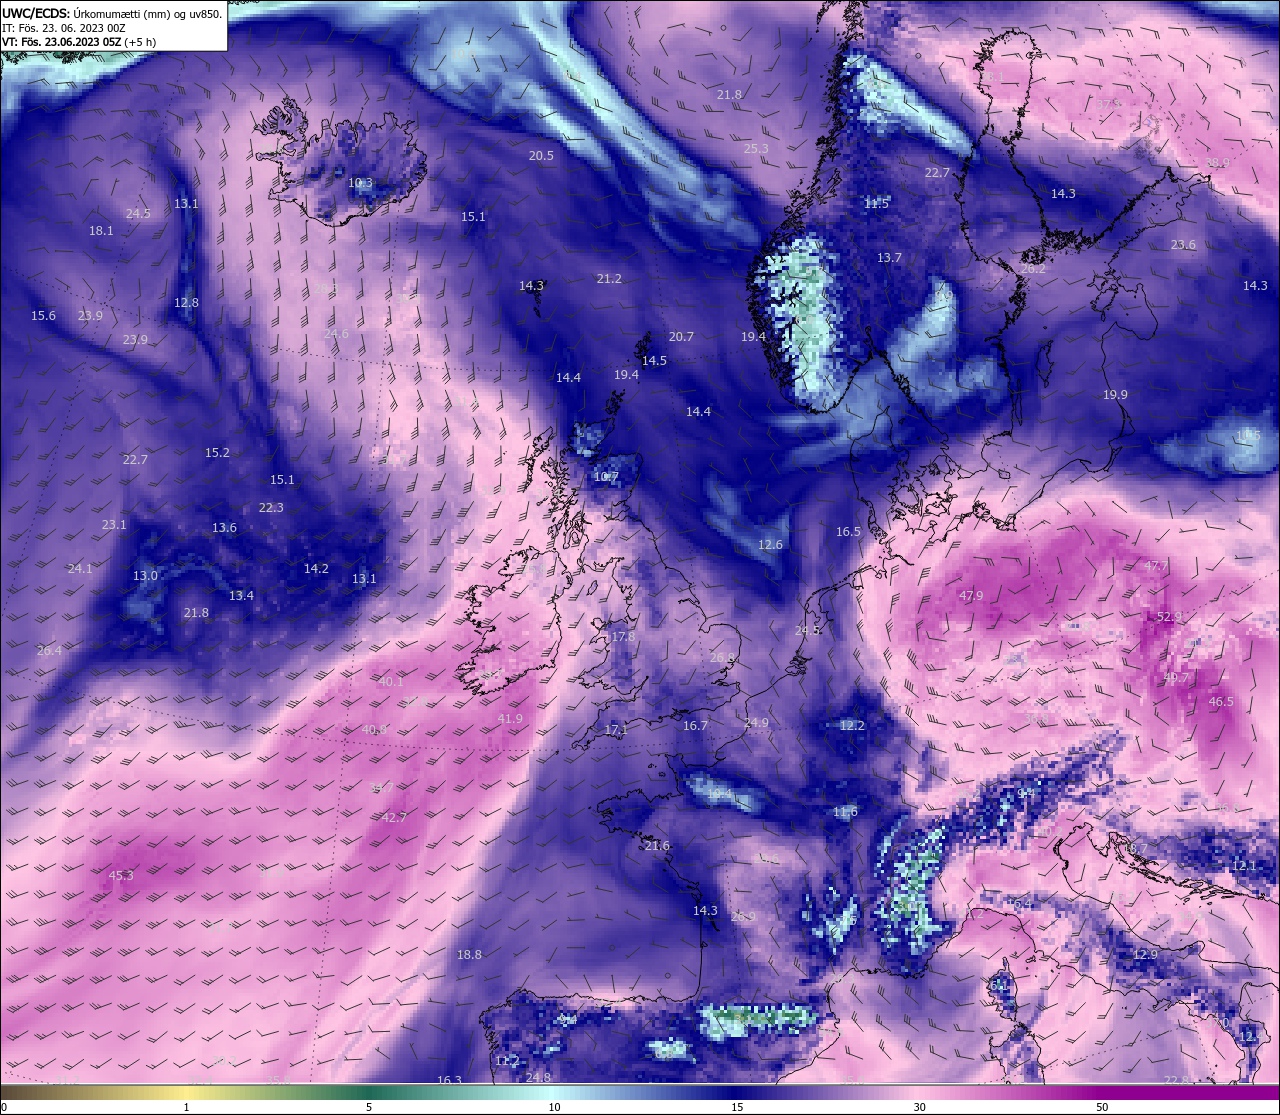This screenshot has height=1115, width=1280.
Task: Click the value 46.5 on the map
Action: [x=1221, y=702]
